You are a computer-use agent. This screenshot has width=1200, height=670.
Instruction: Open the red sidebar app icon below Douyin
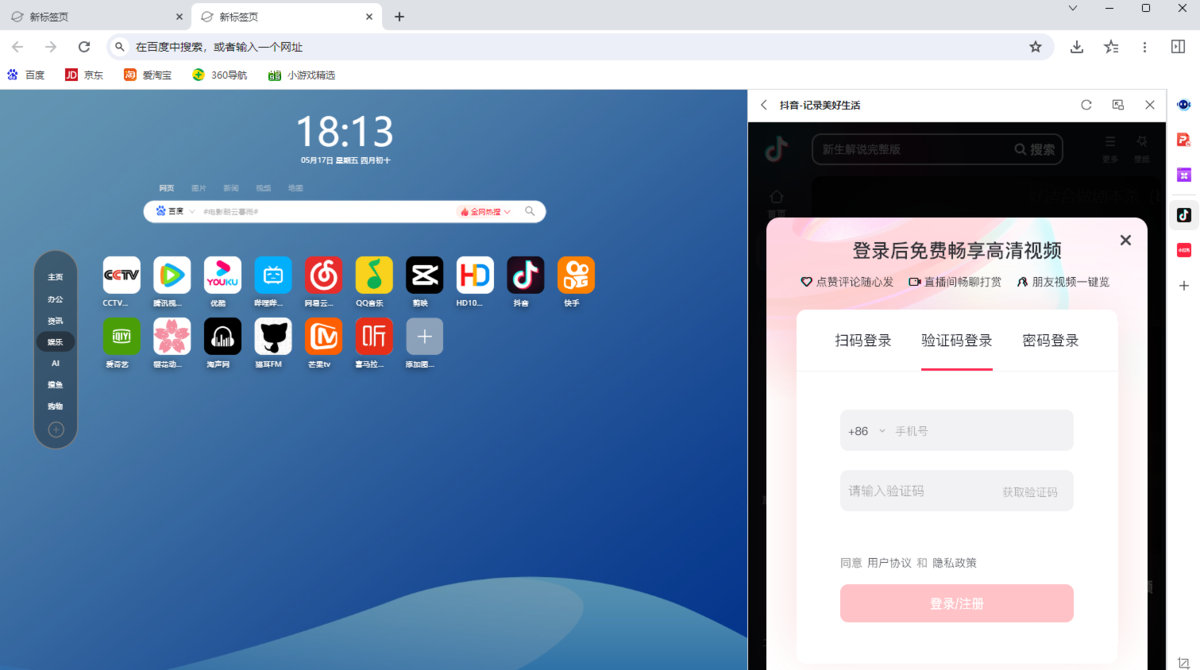coord(1184,250)
